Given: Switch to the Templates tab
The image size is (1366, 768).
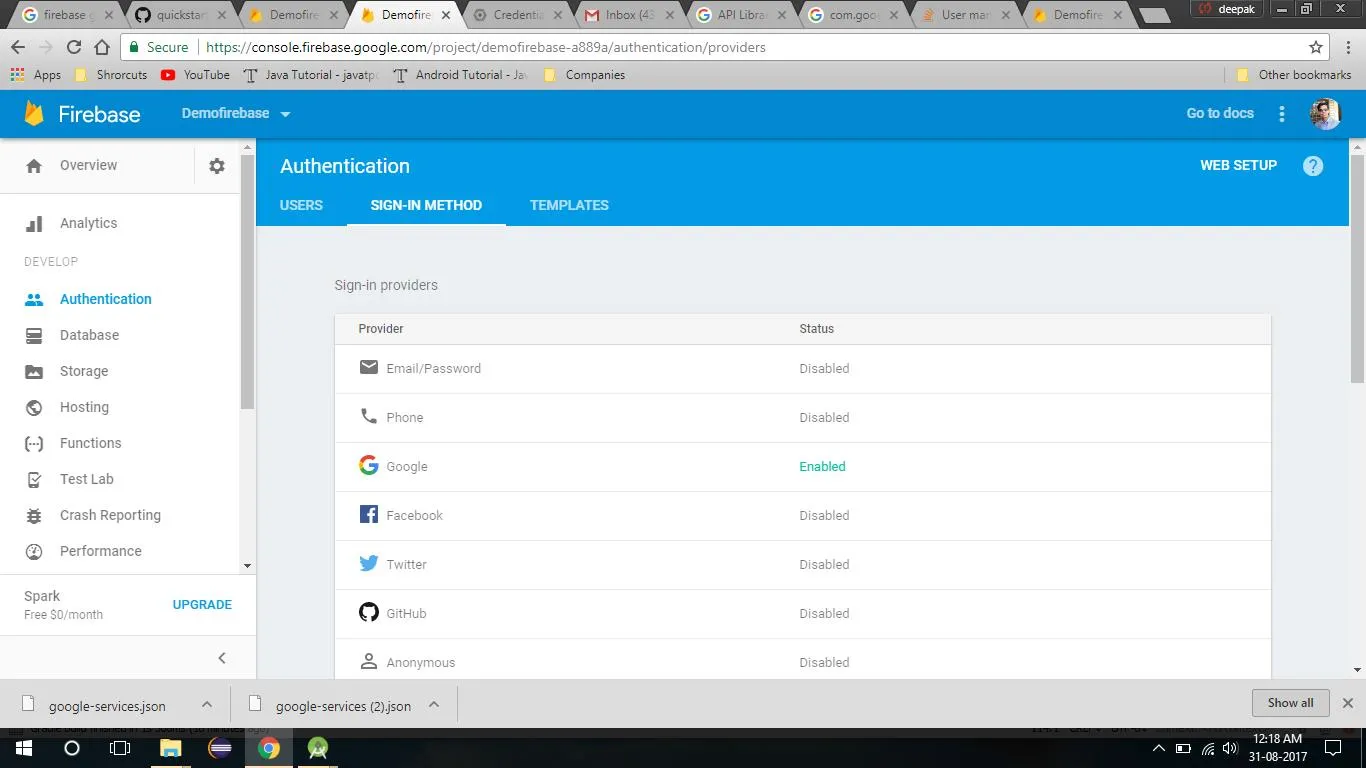Looking at the screenshot, I should 569,205.
